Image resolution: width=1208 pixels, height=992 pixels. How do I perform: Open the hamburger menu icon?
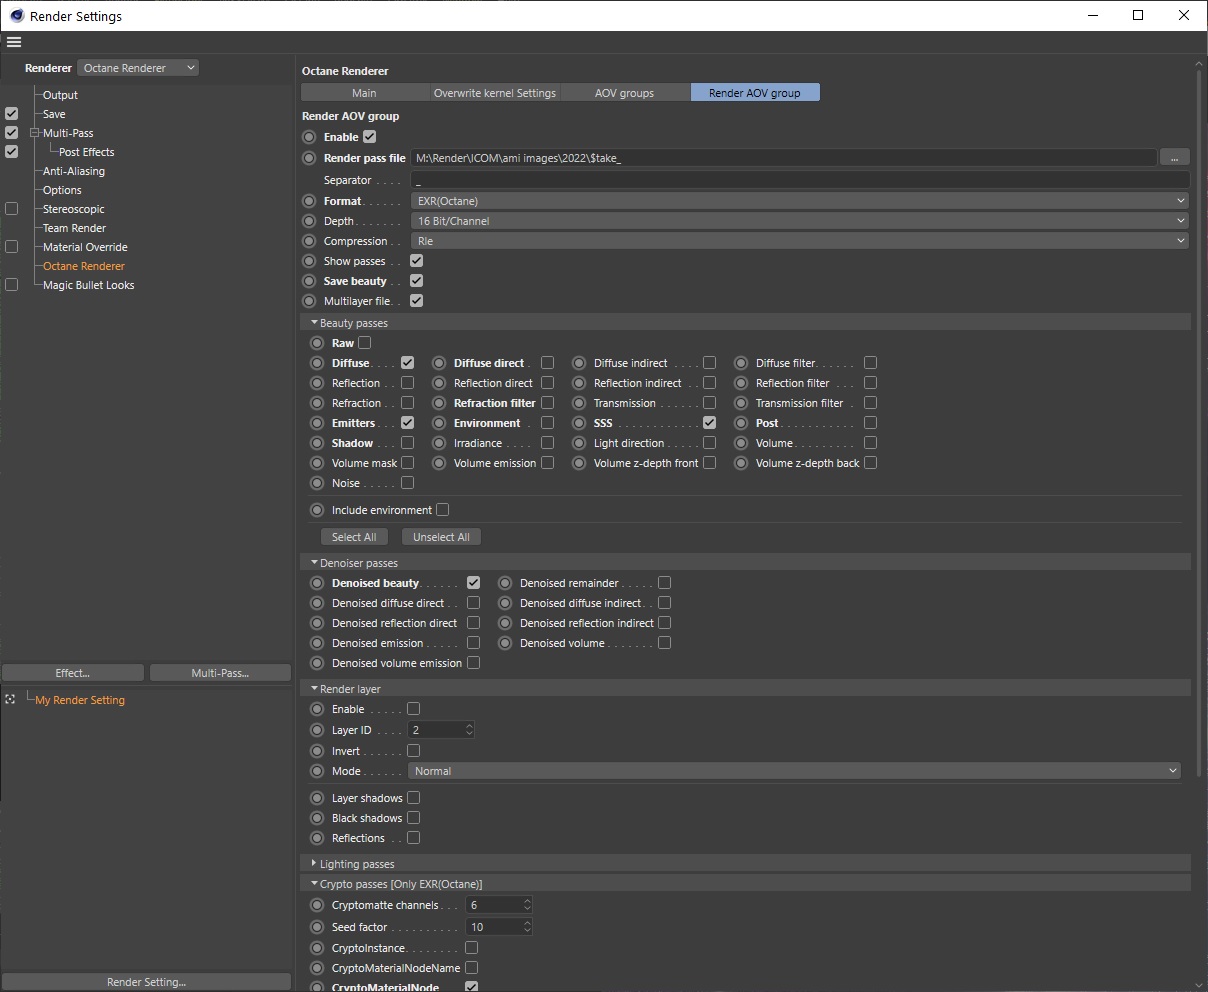(x=14, y=42)
